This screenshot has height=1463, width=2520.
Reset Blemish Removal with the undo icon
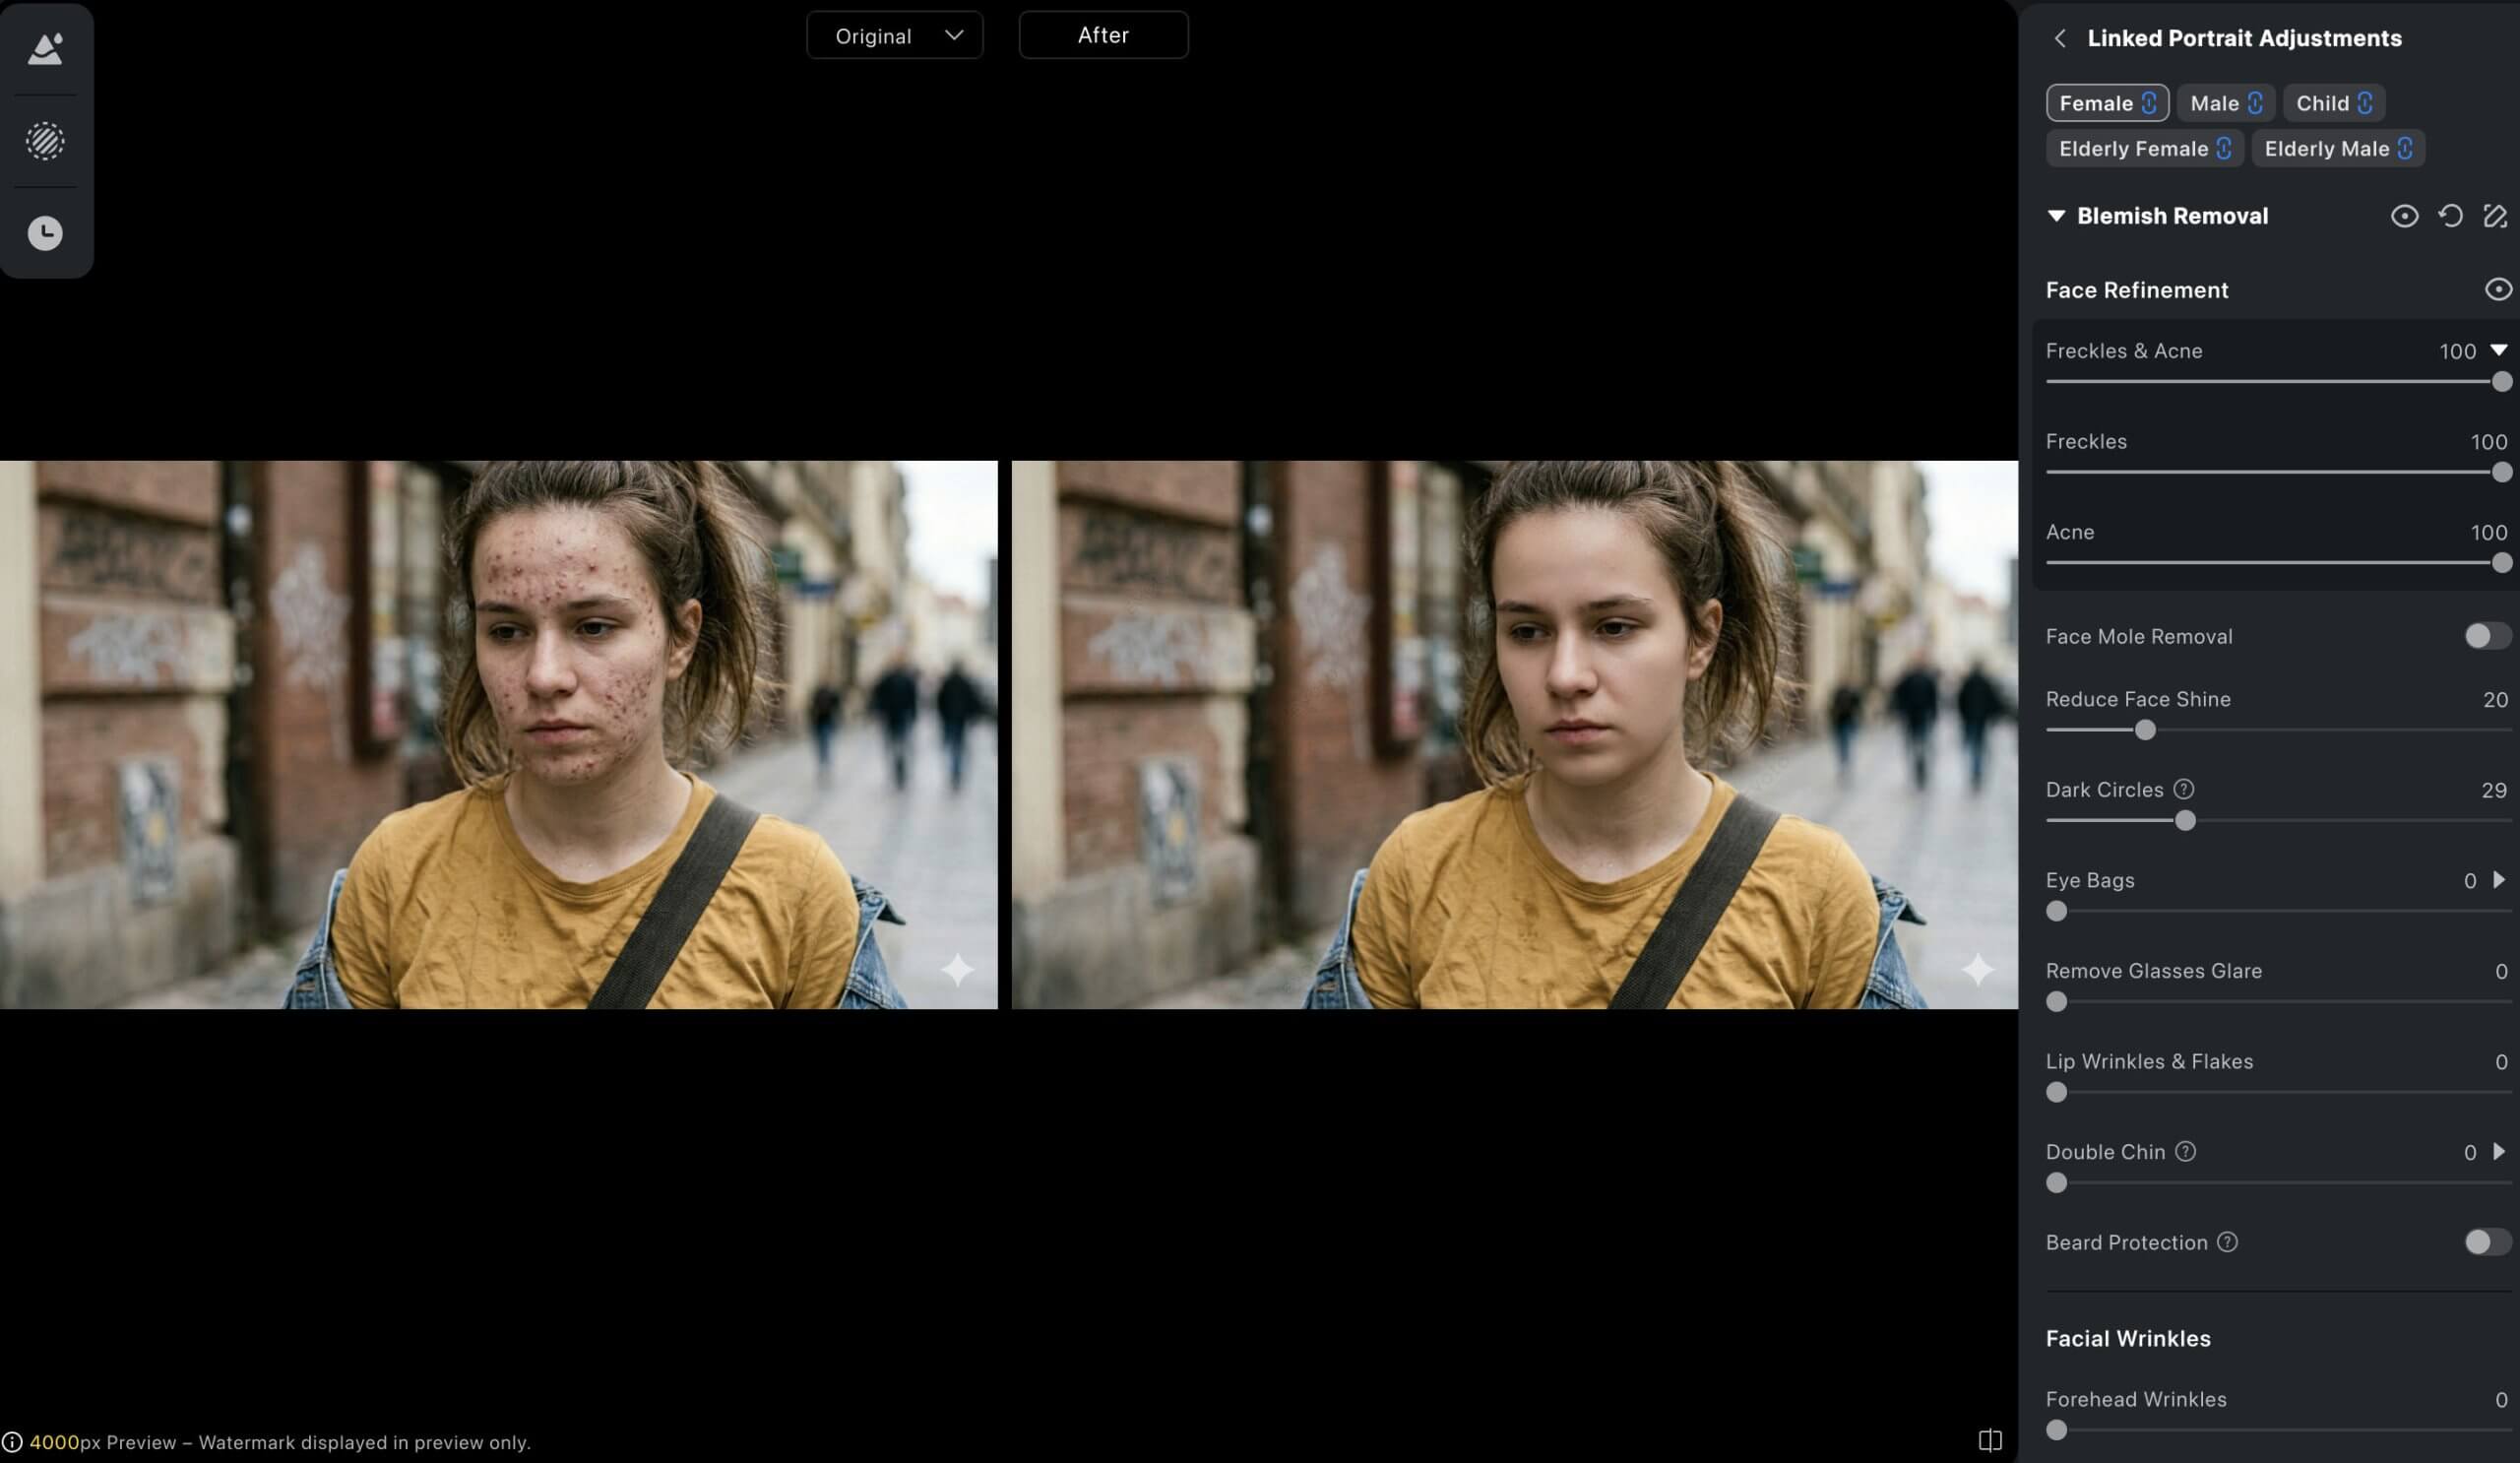point(2450,216)
